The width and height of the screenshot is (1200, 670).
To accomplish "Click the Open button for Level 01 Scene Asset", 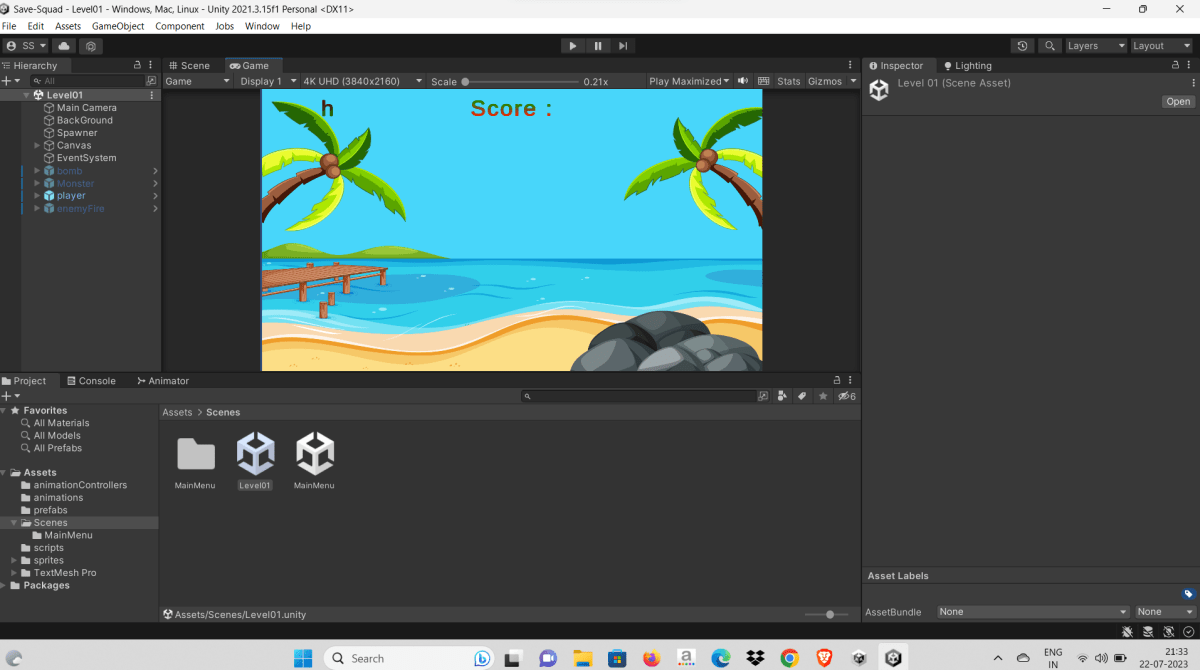I will (1177, 101).
